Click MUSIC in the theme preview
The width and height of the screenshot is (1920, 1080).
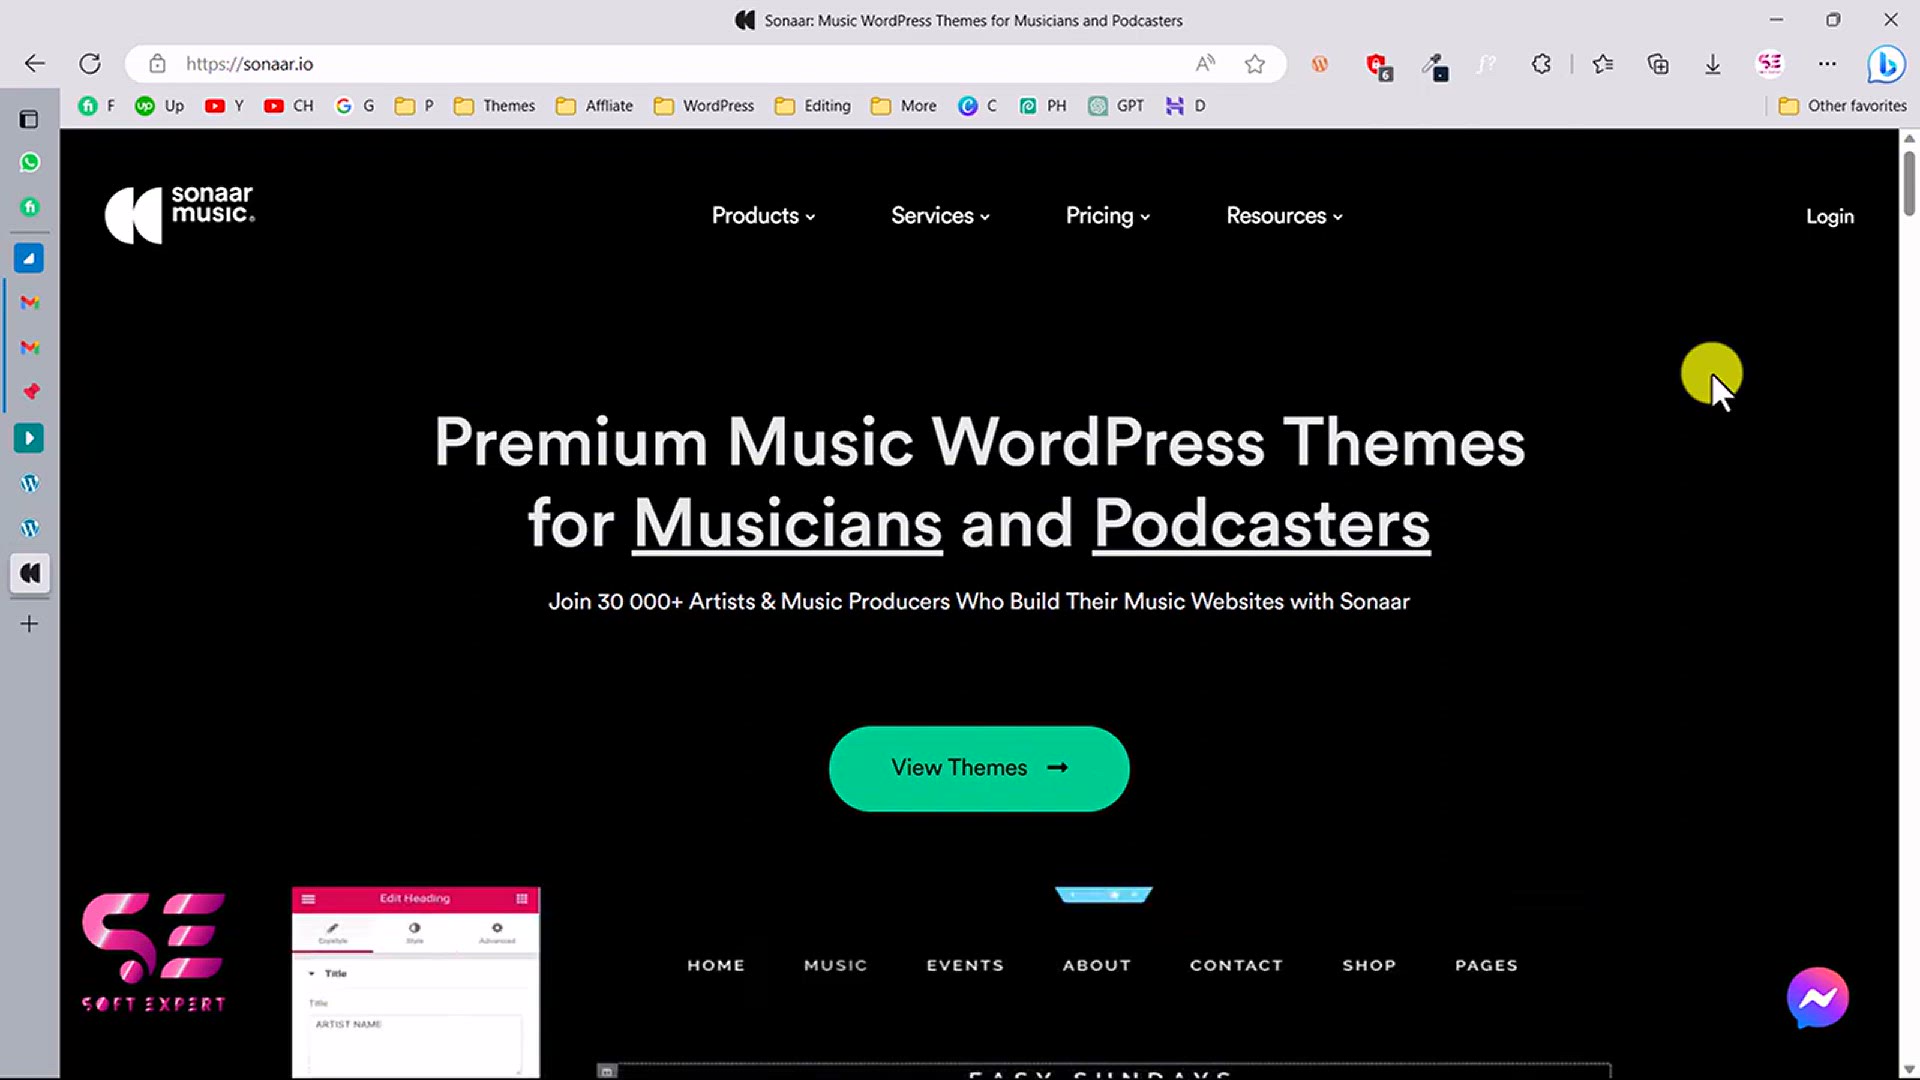tap(835, 965)
